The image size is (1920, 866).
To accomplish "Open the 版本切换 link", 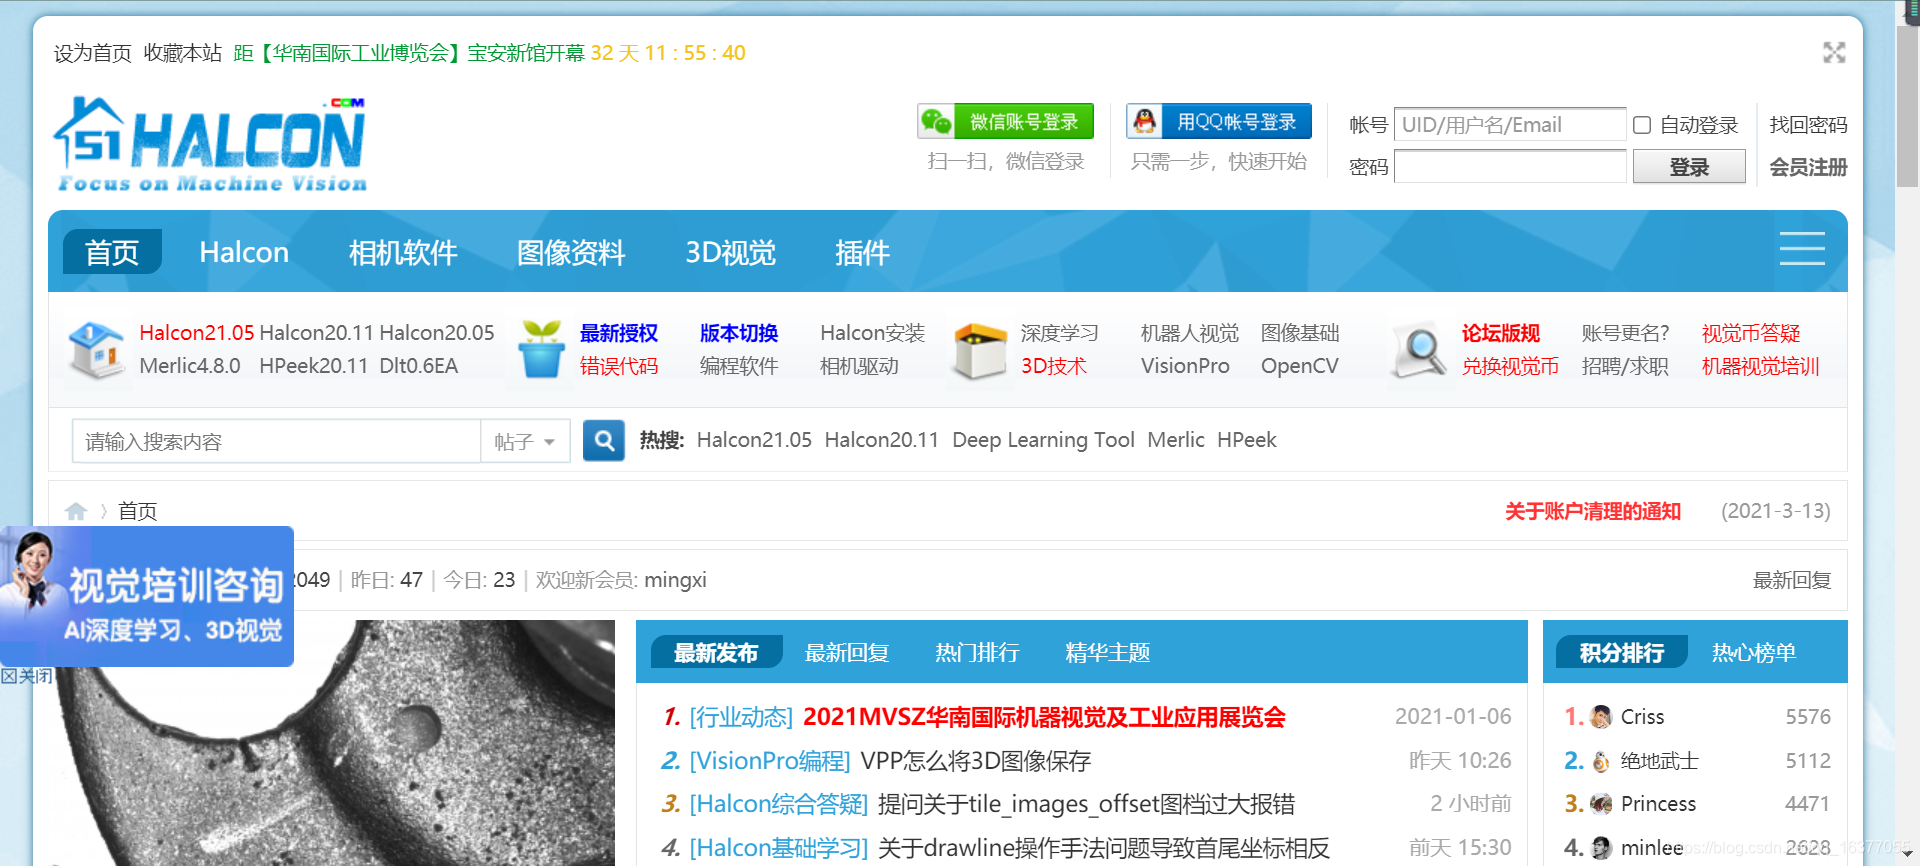I will pos(739,333).
